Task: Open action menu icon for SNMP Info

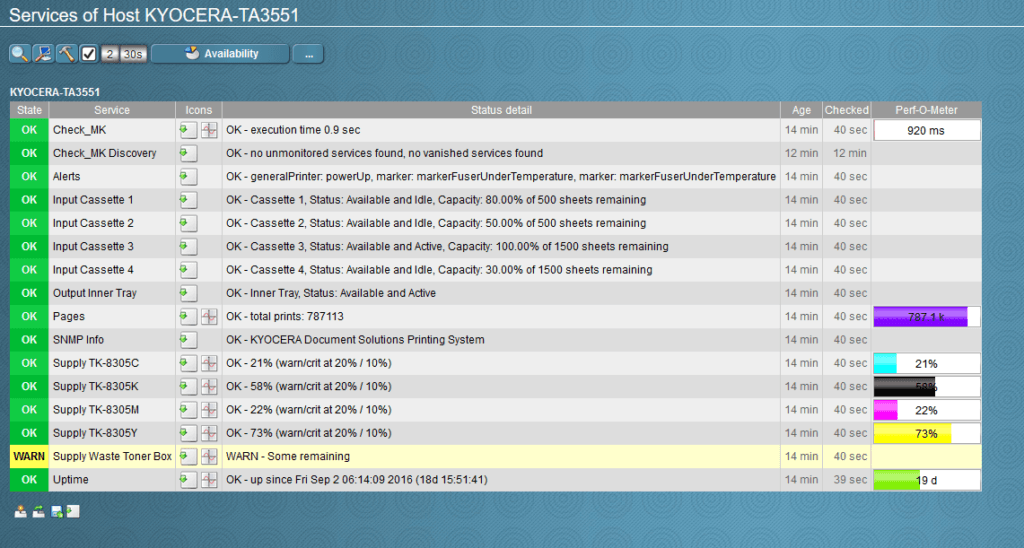Action: 188,340
